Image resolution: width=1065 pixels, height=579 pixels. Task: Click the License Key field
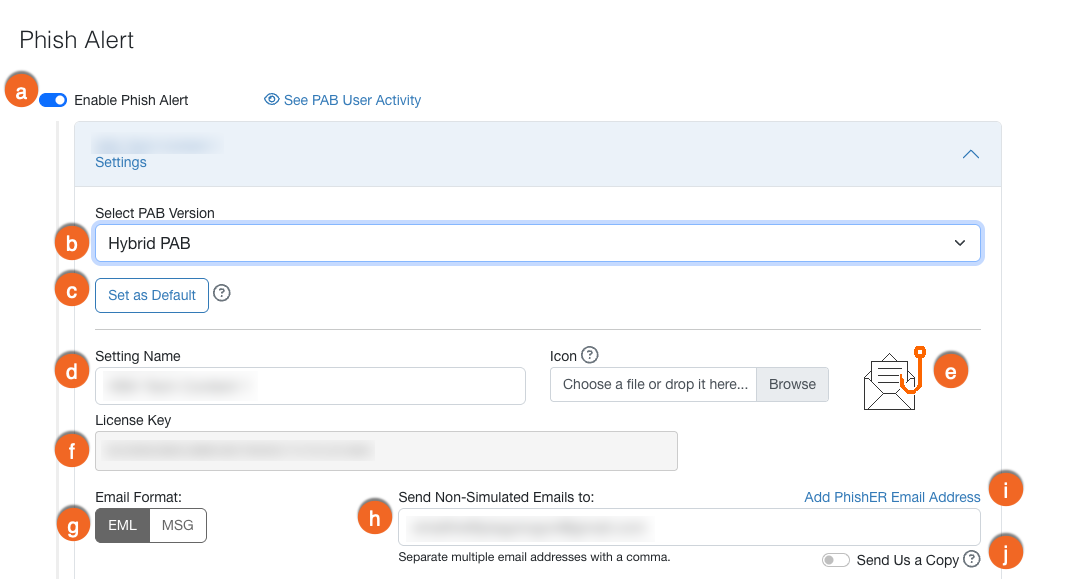pyautogui.click(x=386, y=451)
